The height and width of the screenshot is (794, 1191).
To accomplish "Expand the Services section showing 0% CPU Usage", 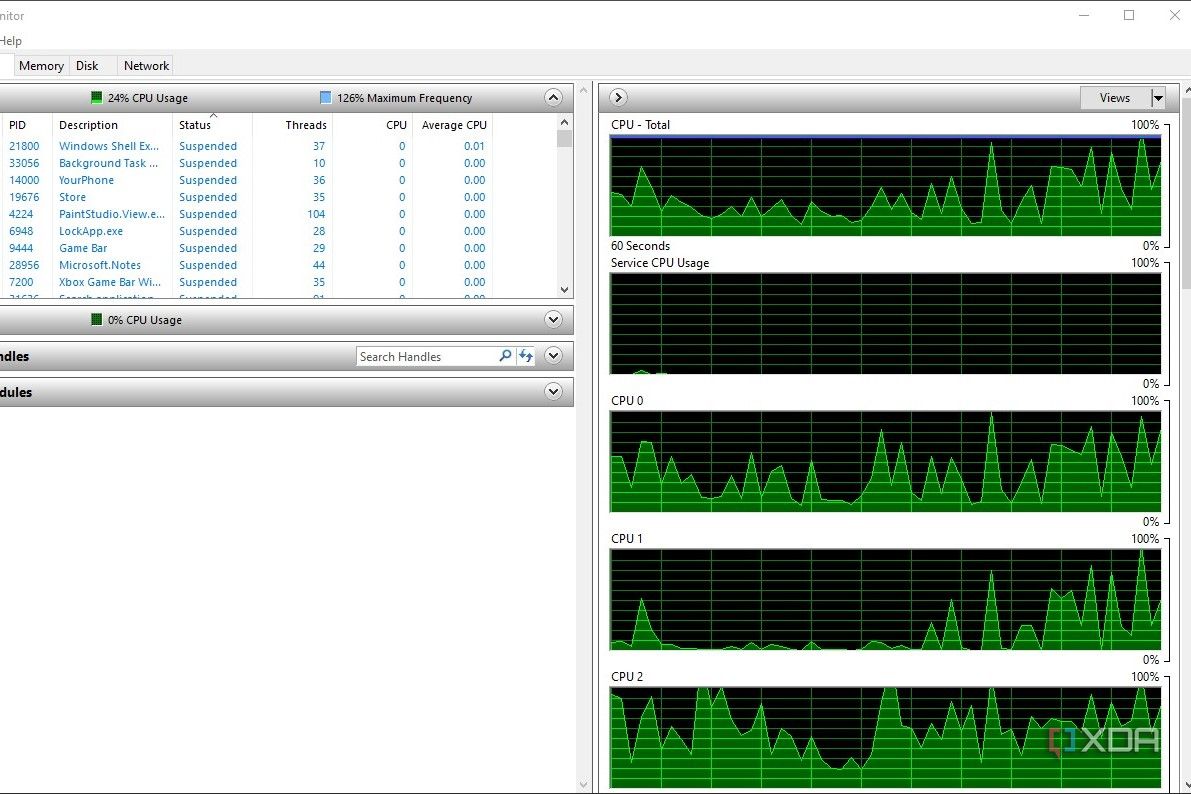I will coord(553,320).
